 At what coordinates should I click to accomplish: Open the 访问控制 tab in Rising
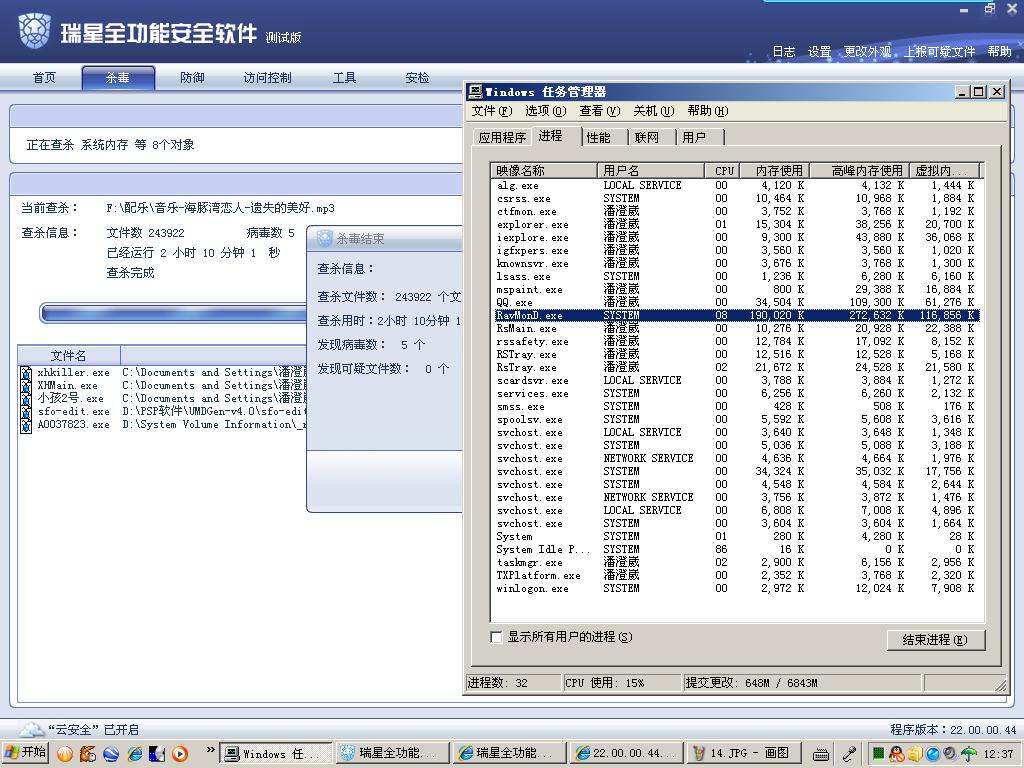pyautogui.click(x=267, y=78)
